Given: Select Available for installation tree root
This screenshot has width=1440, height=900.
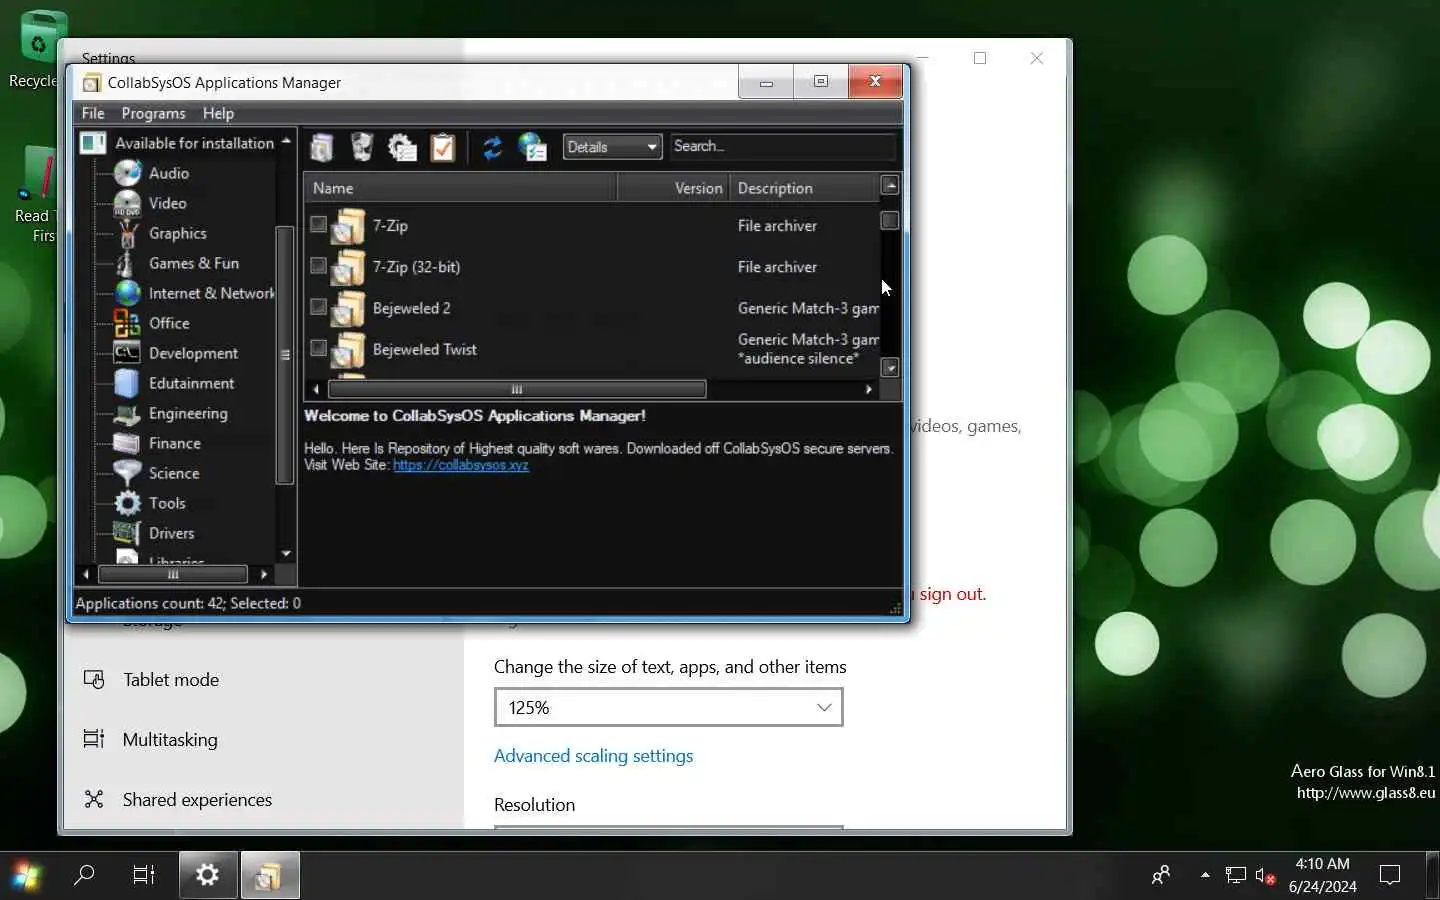Looking at the screenshot, I should (x=194, y=143).
